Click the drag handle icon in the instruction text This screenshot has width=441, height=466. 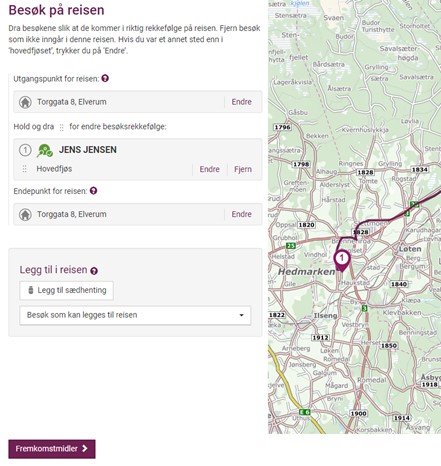coord(61,127)
